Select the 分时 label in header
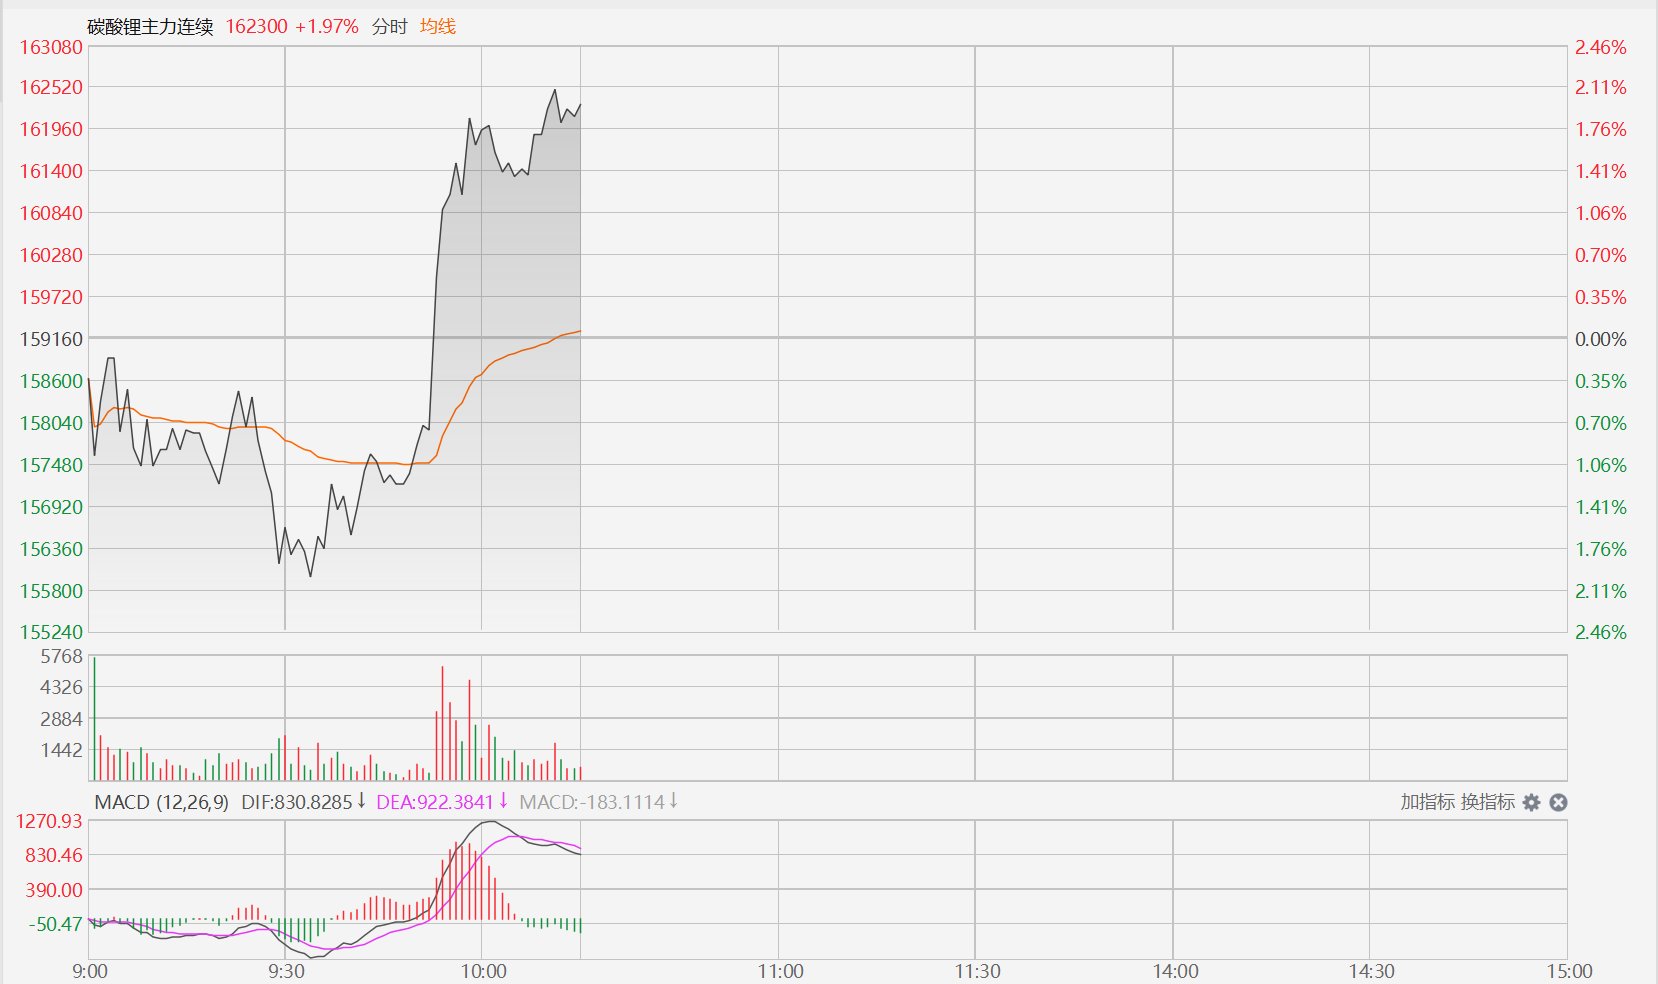The width and height of the screenshot is (1658, 984). point(390,27)
